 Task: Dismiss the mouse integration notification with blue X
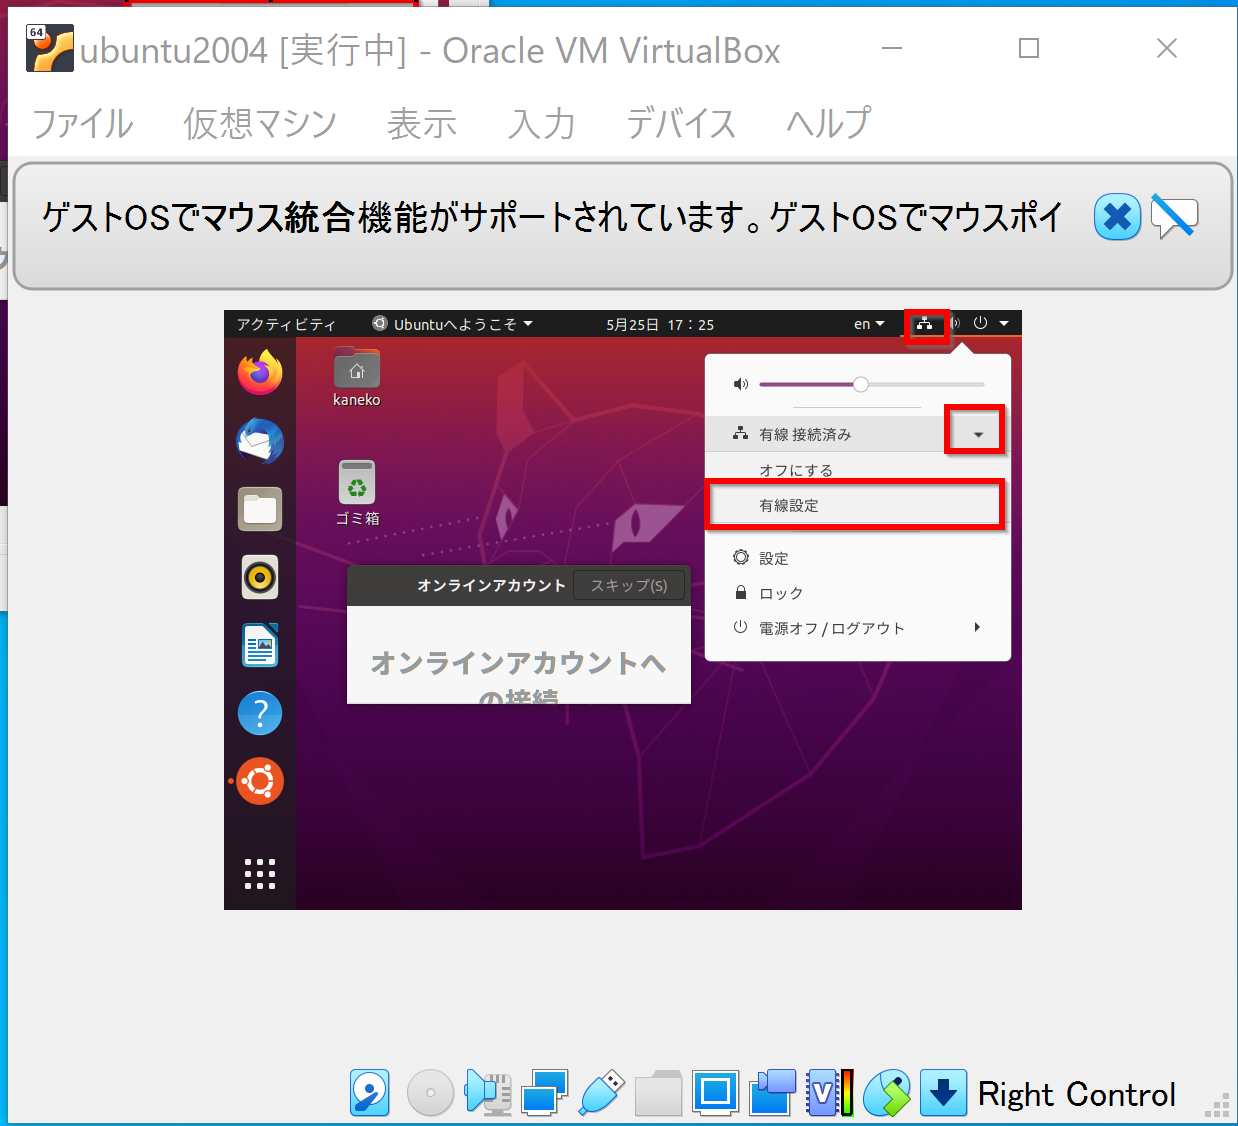(1117, 217)
